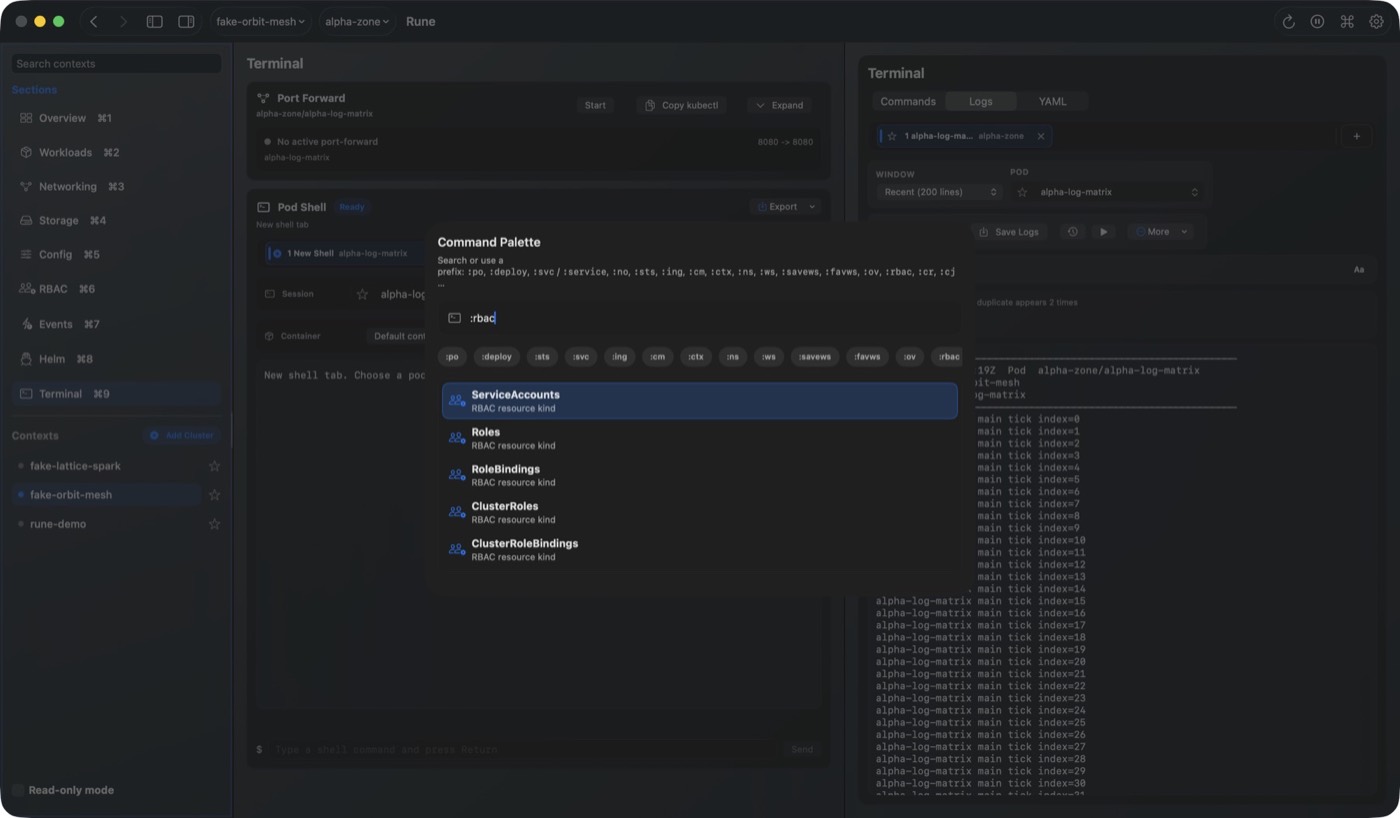Start the port forward
The height and width of the screenshot is (818, 1400).
click(x=595, y=105)
